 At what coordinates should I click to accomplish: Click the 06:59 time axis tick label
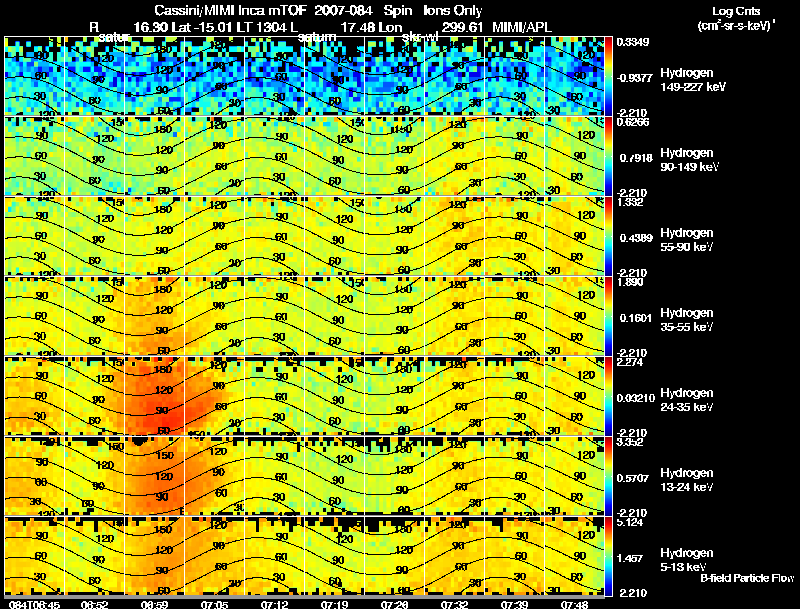(x=154, y=604)
